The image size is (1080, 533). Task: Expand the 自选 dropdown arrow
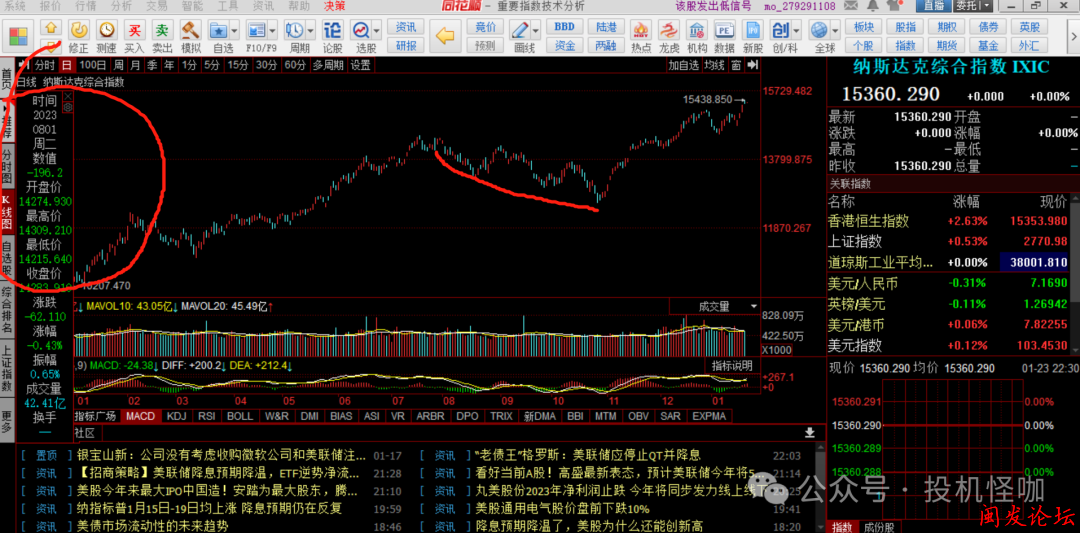pos(234,31)
